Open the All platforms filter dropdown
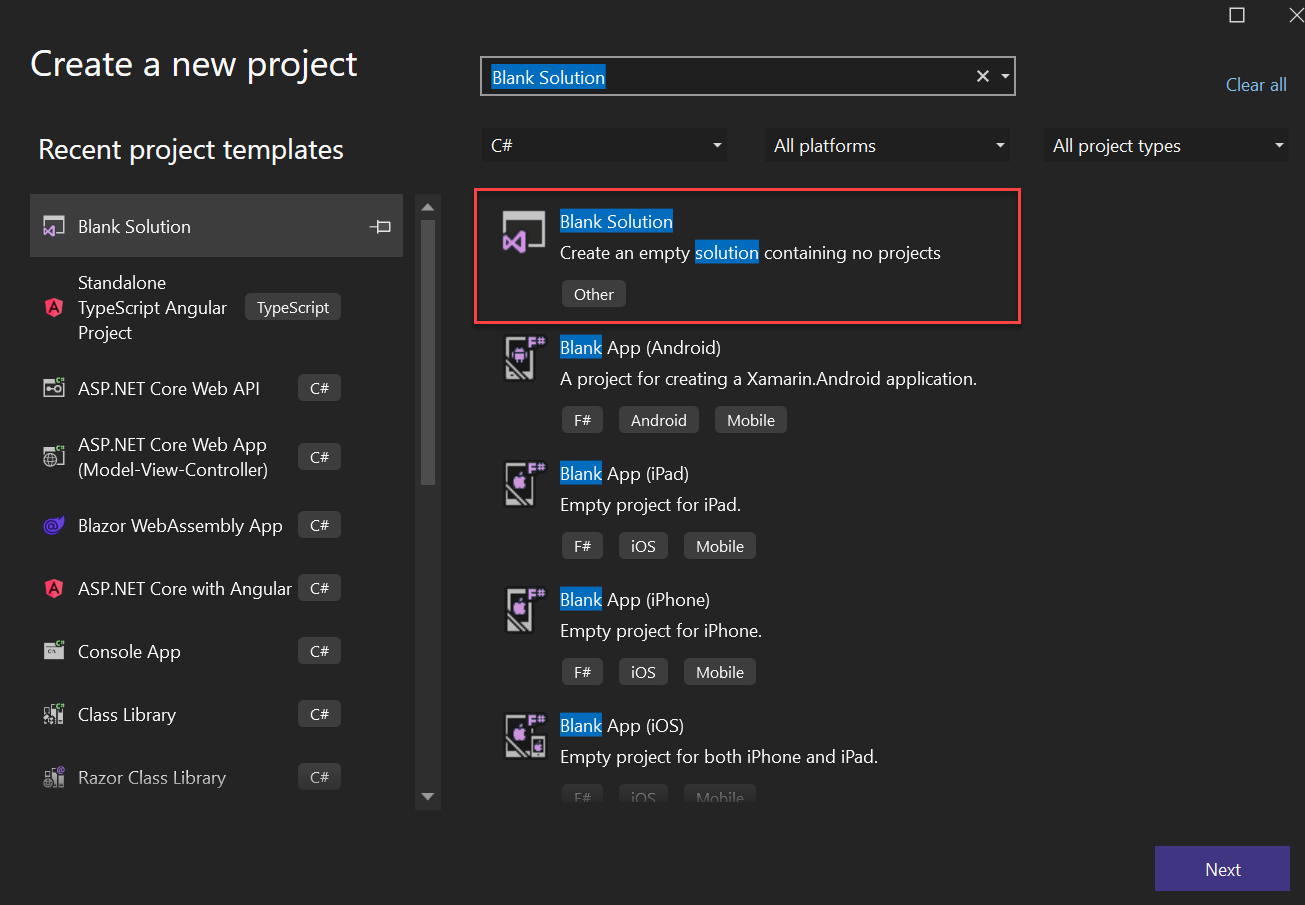Viewport: 1305px width, 905px height. 886,145
